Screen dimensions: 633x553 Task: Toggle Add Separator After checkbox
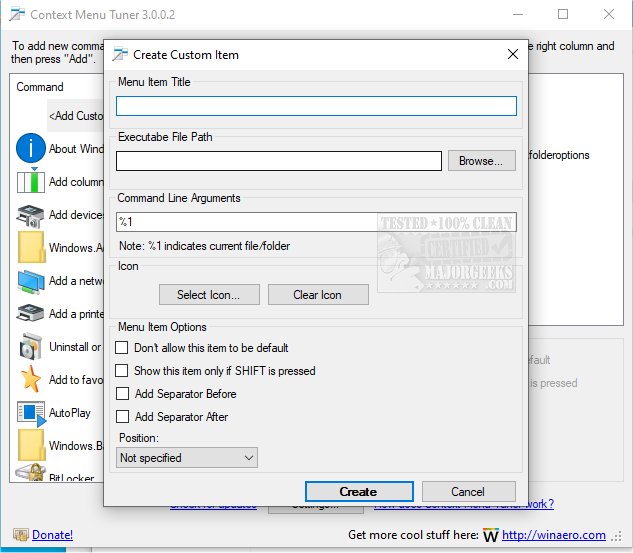point(122,417)
